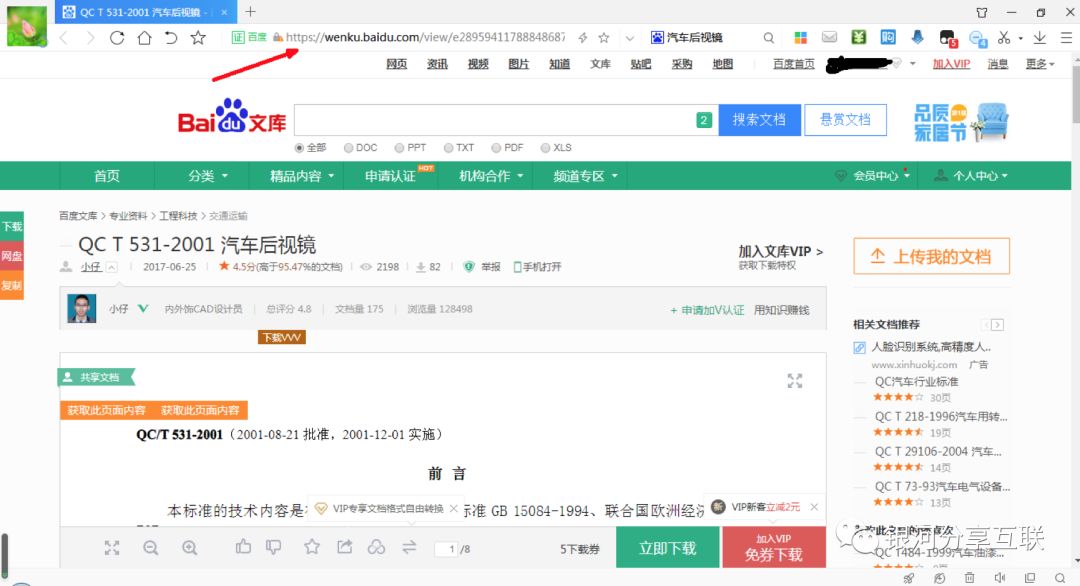Screen dimensions: 1080x586
Task: Bookmark page with toolbar star icon
Action: [198, 38]
